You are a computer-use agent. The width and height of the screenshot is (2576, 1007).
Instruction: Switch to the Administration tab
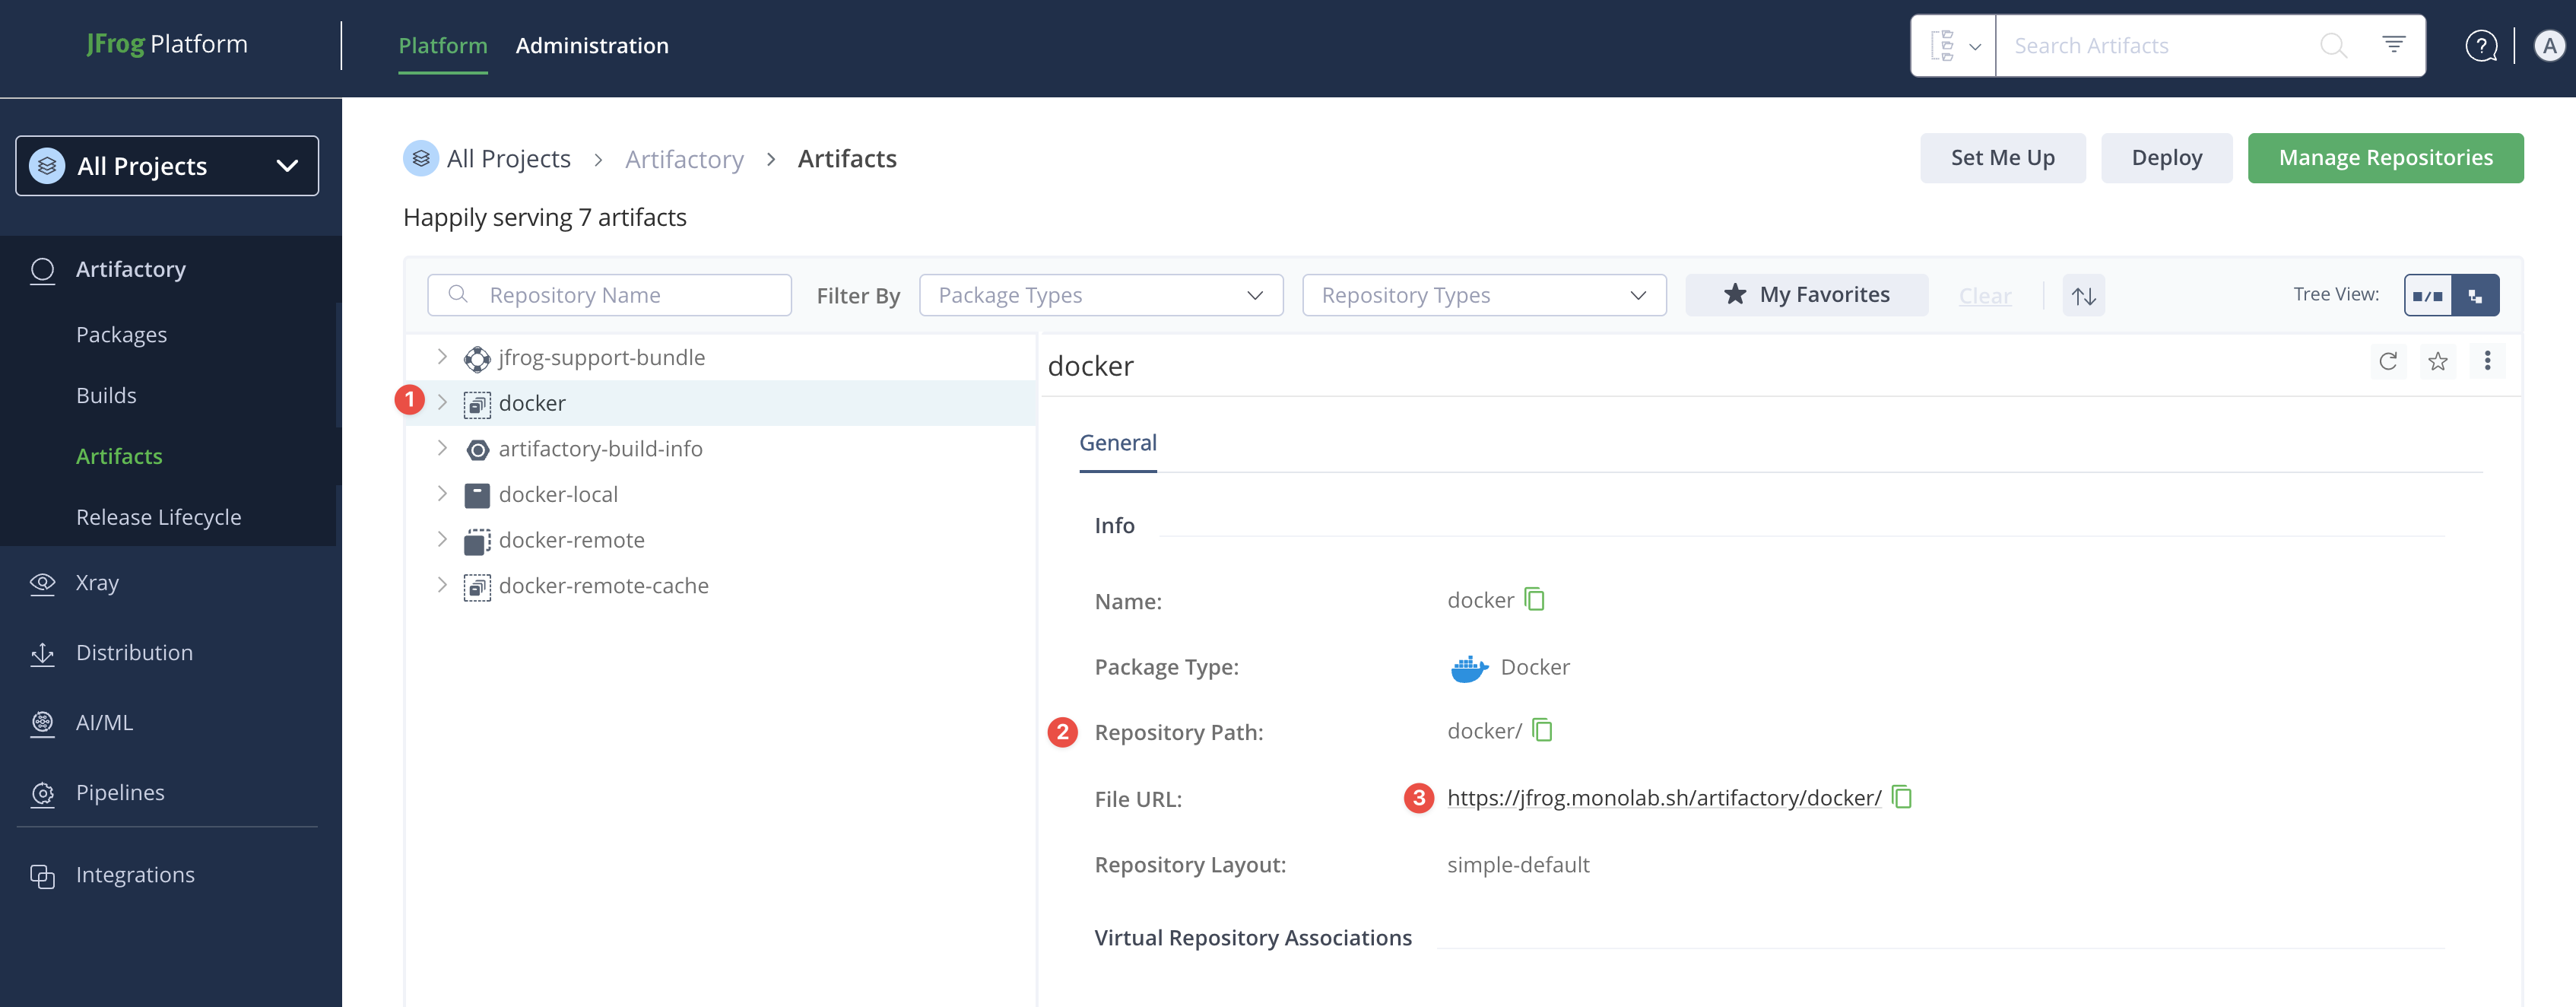point(592,46)
